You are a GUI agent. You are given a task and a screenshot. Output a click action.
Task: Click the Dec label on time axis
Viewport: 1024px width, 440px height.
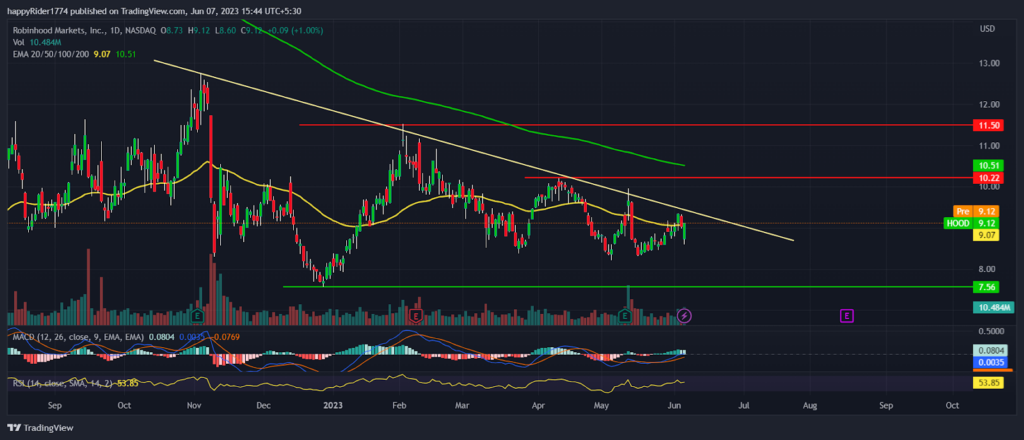263,405
